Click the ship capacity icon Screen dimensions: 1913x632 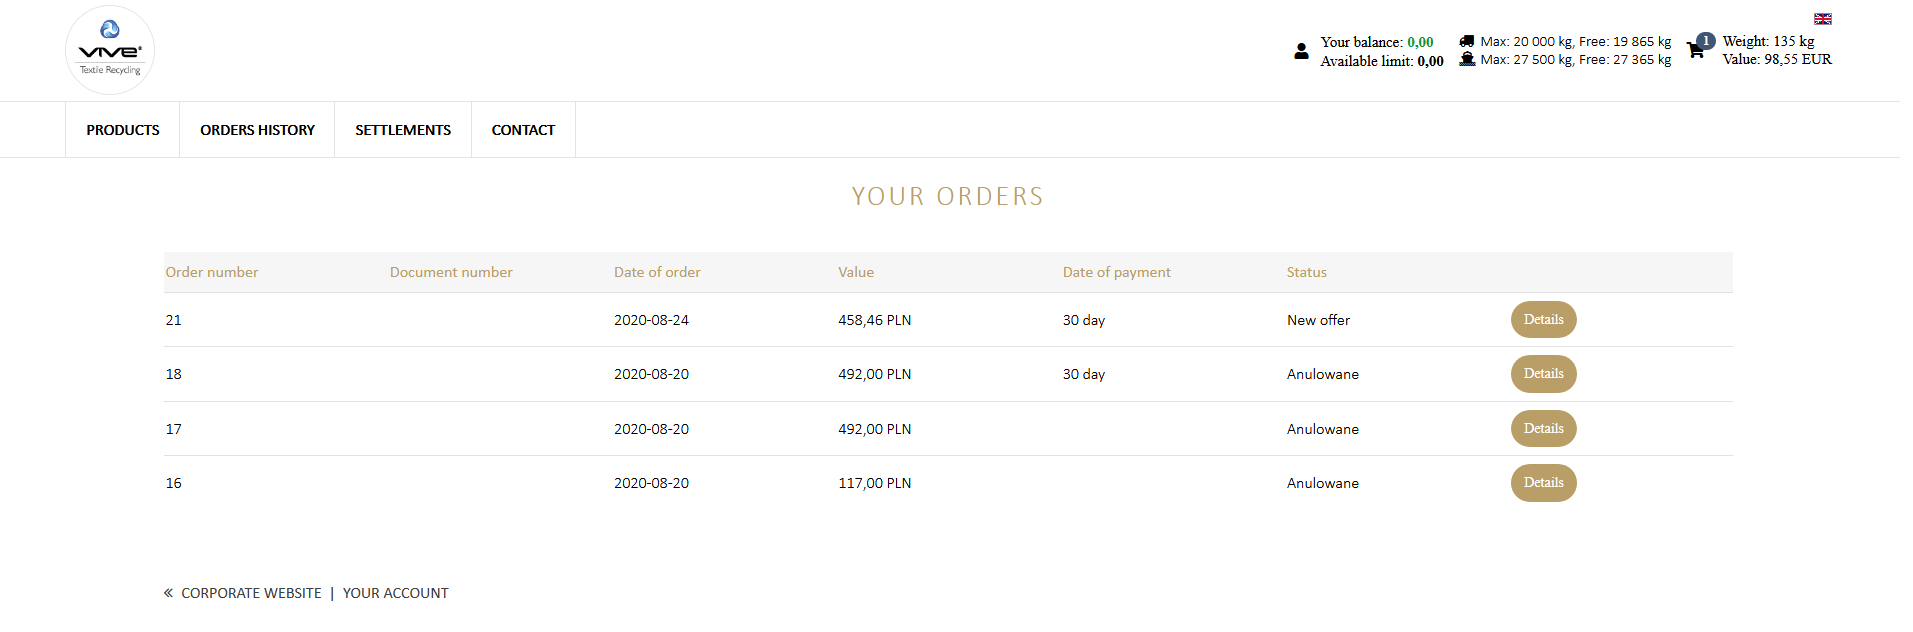coord(1467,59)
